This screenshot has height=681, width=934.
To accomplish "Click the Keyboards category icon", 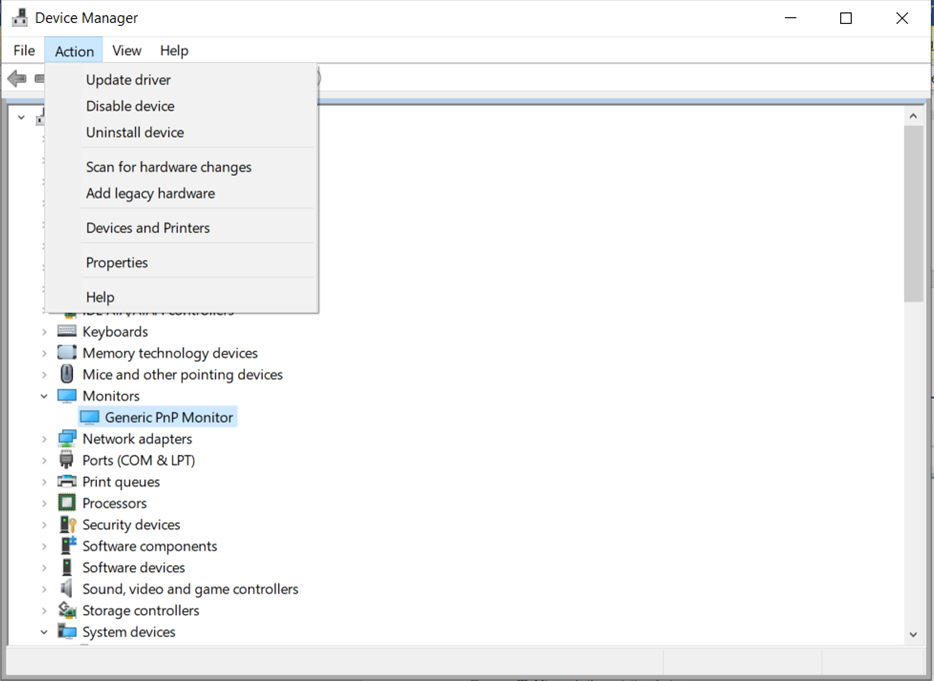I will pyautogui.click(x=65, y=331).
